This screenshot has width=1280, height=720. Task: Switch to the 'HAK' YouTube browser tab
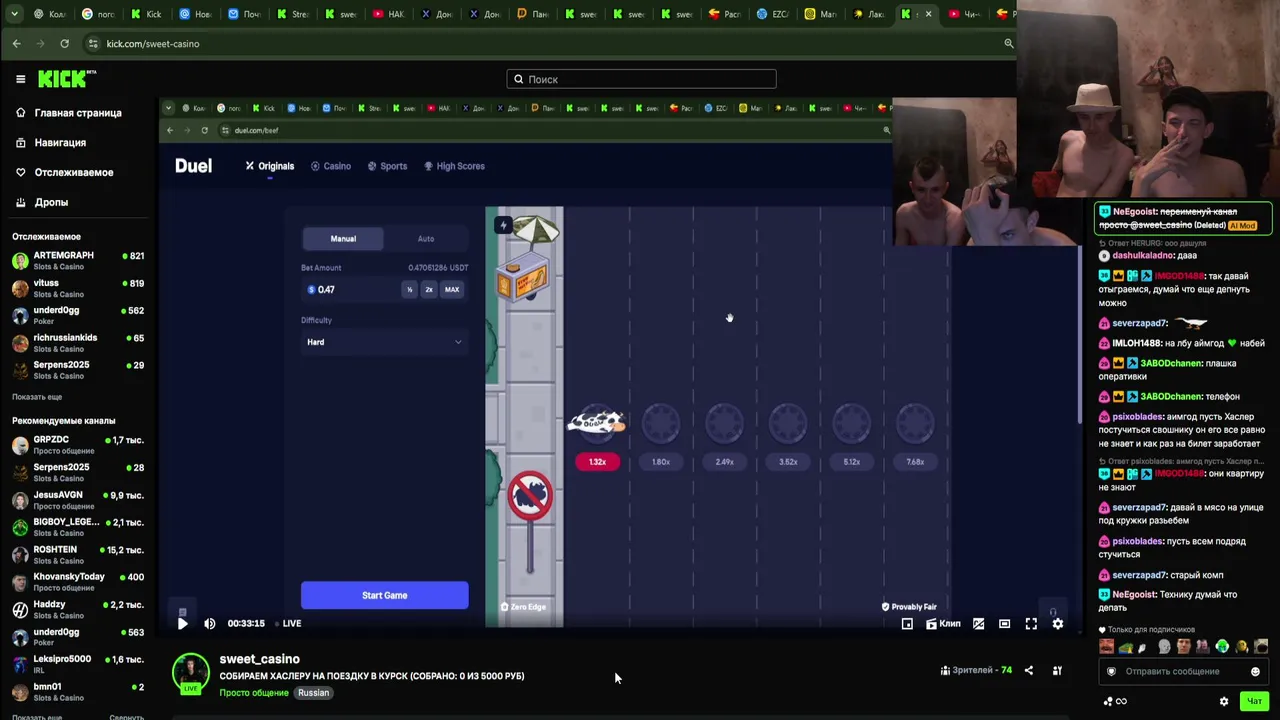389,14
